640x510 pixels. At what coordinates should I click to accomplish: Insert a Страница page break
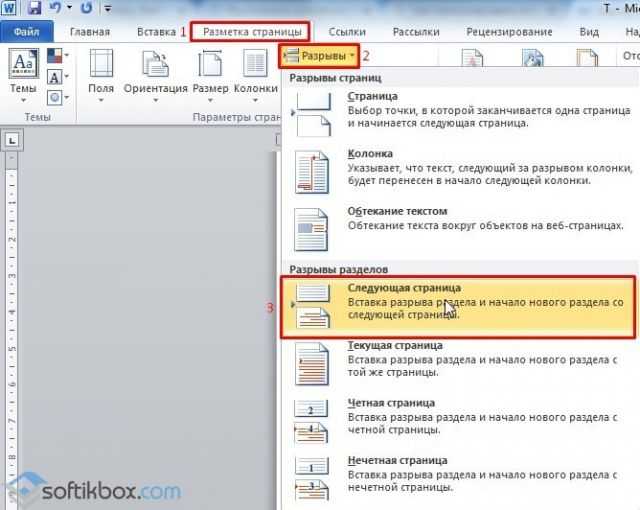[460, 113]
